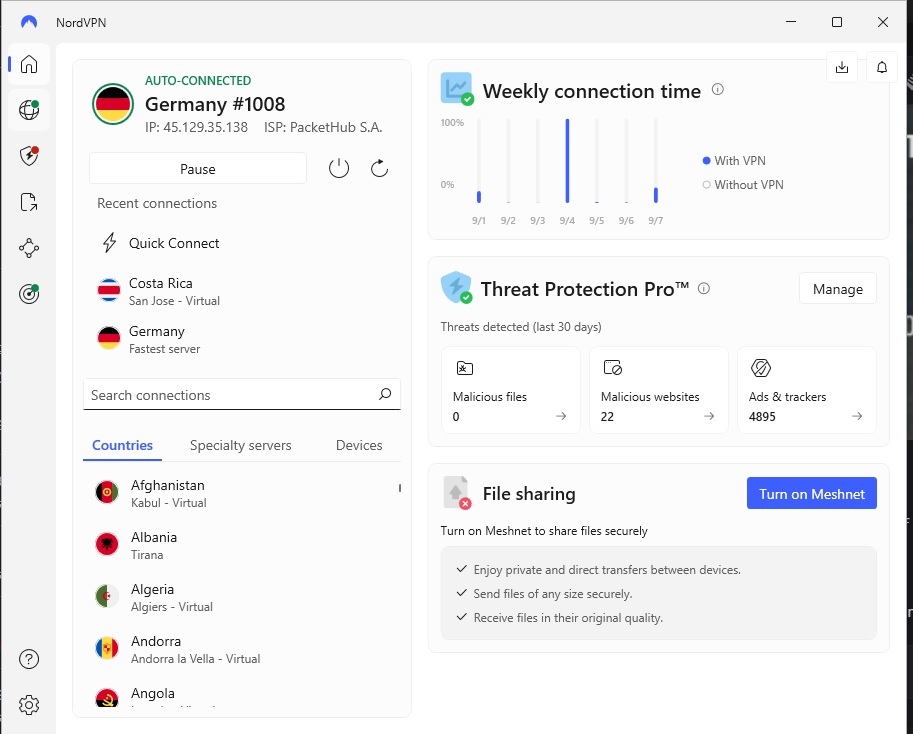
Task: Click the Search connections field
Action: 242,395
